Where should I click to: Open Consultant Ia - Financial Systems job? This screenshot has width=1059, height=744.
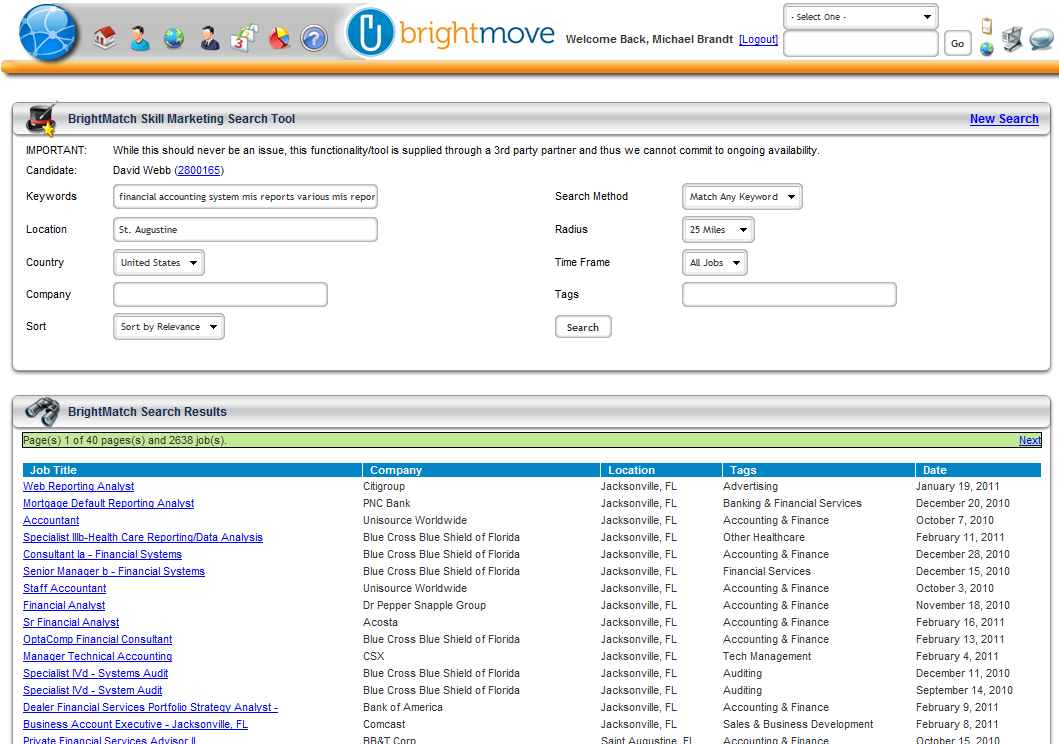pyautogui.click(x=103, y=554)
